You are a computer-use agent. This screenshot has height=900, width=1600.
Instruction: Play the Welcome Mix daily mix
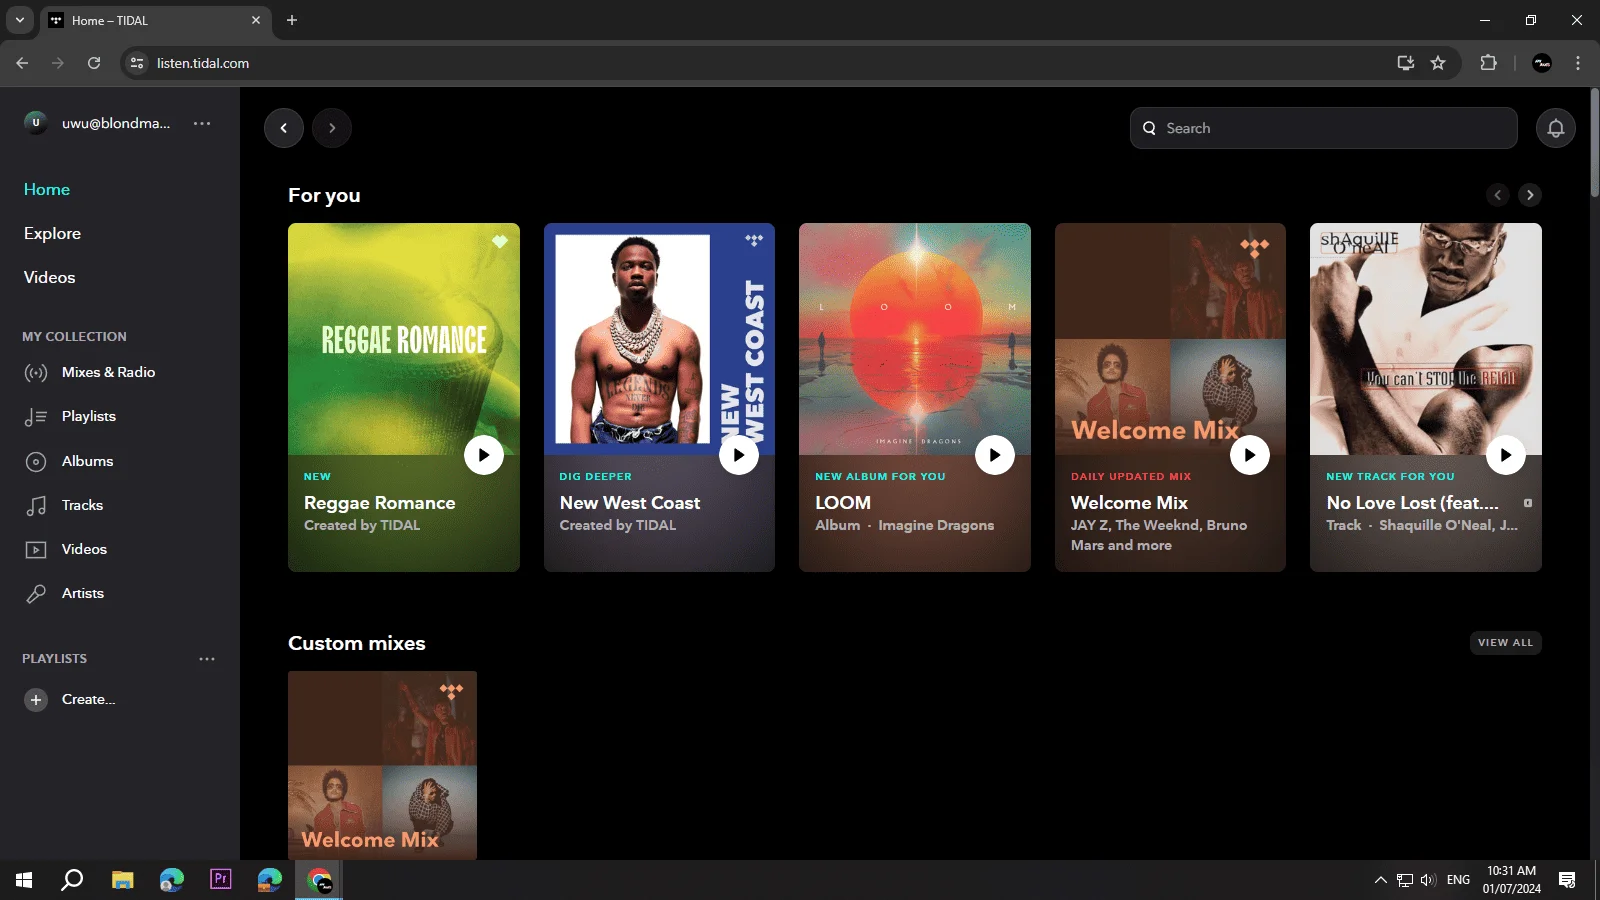pos(1250,455)
